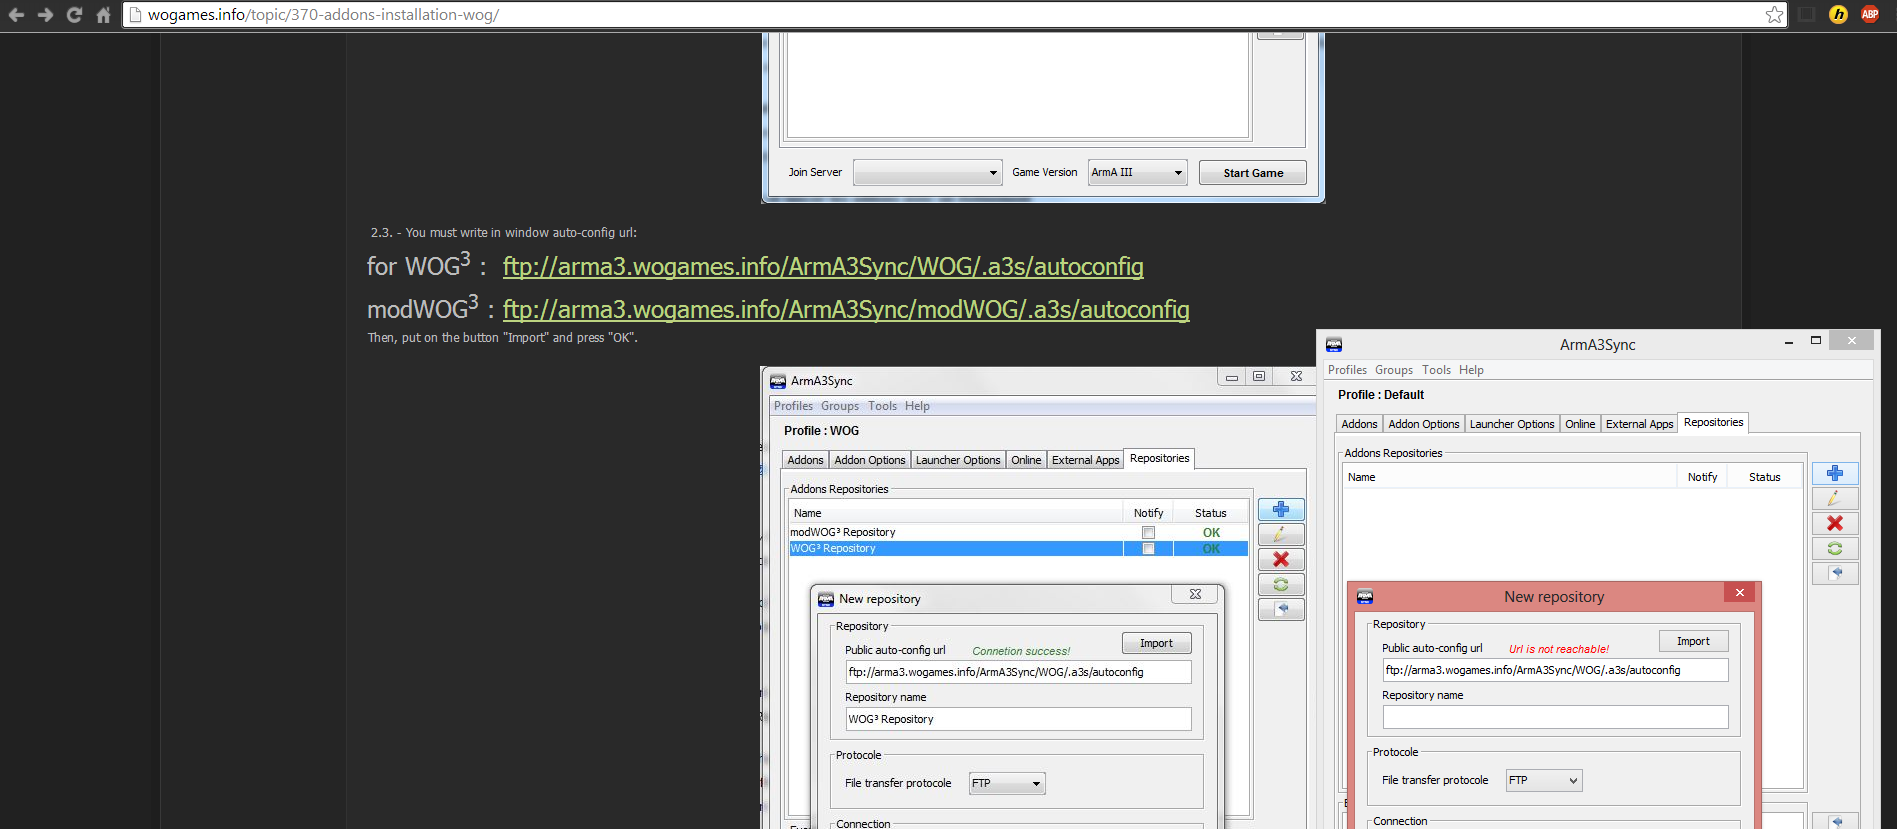Open Game Version ArmA III dropdown

1137,172
